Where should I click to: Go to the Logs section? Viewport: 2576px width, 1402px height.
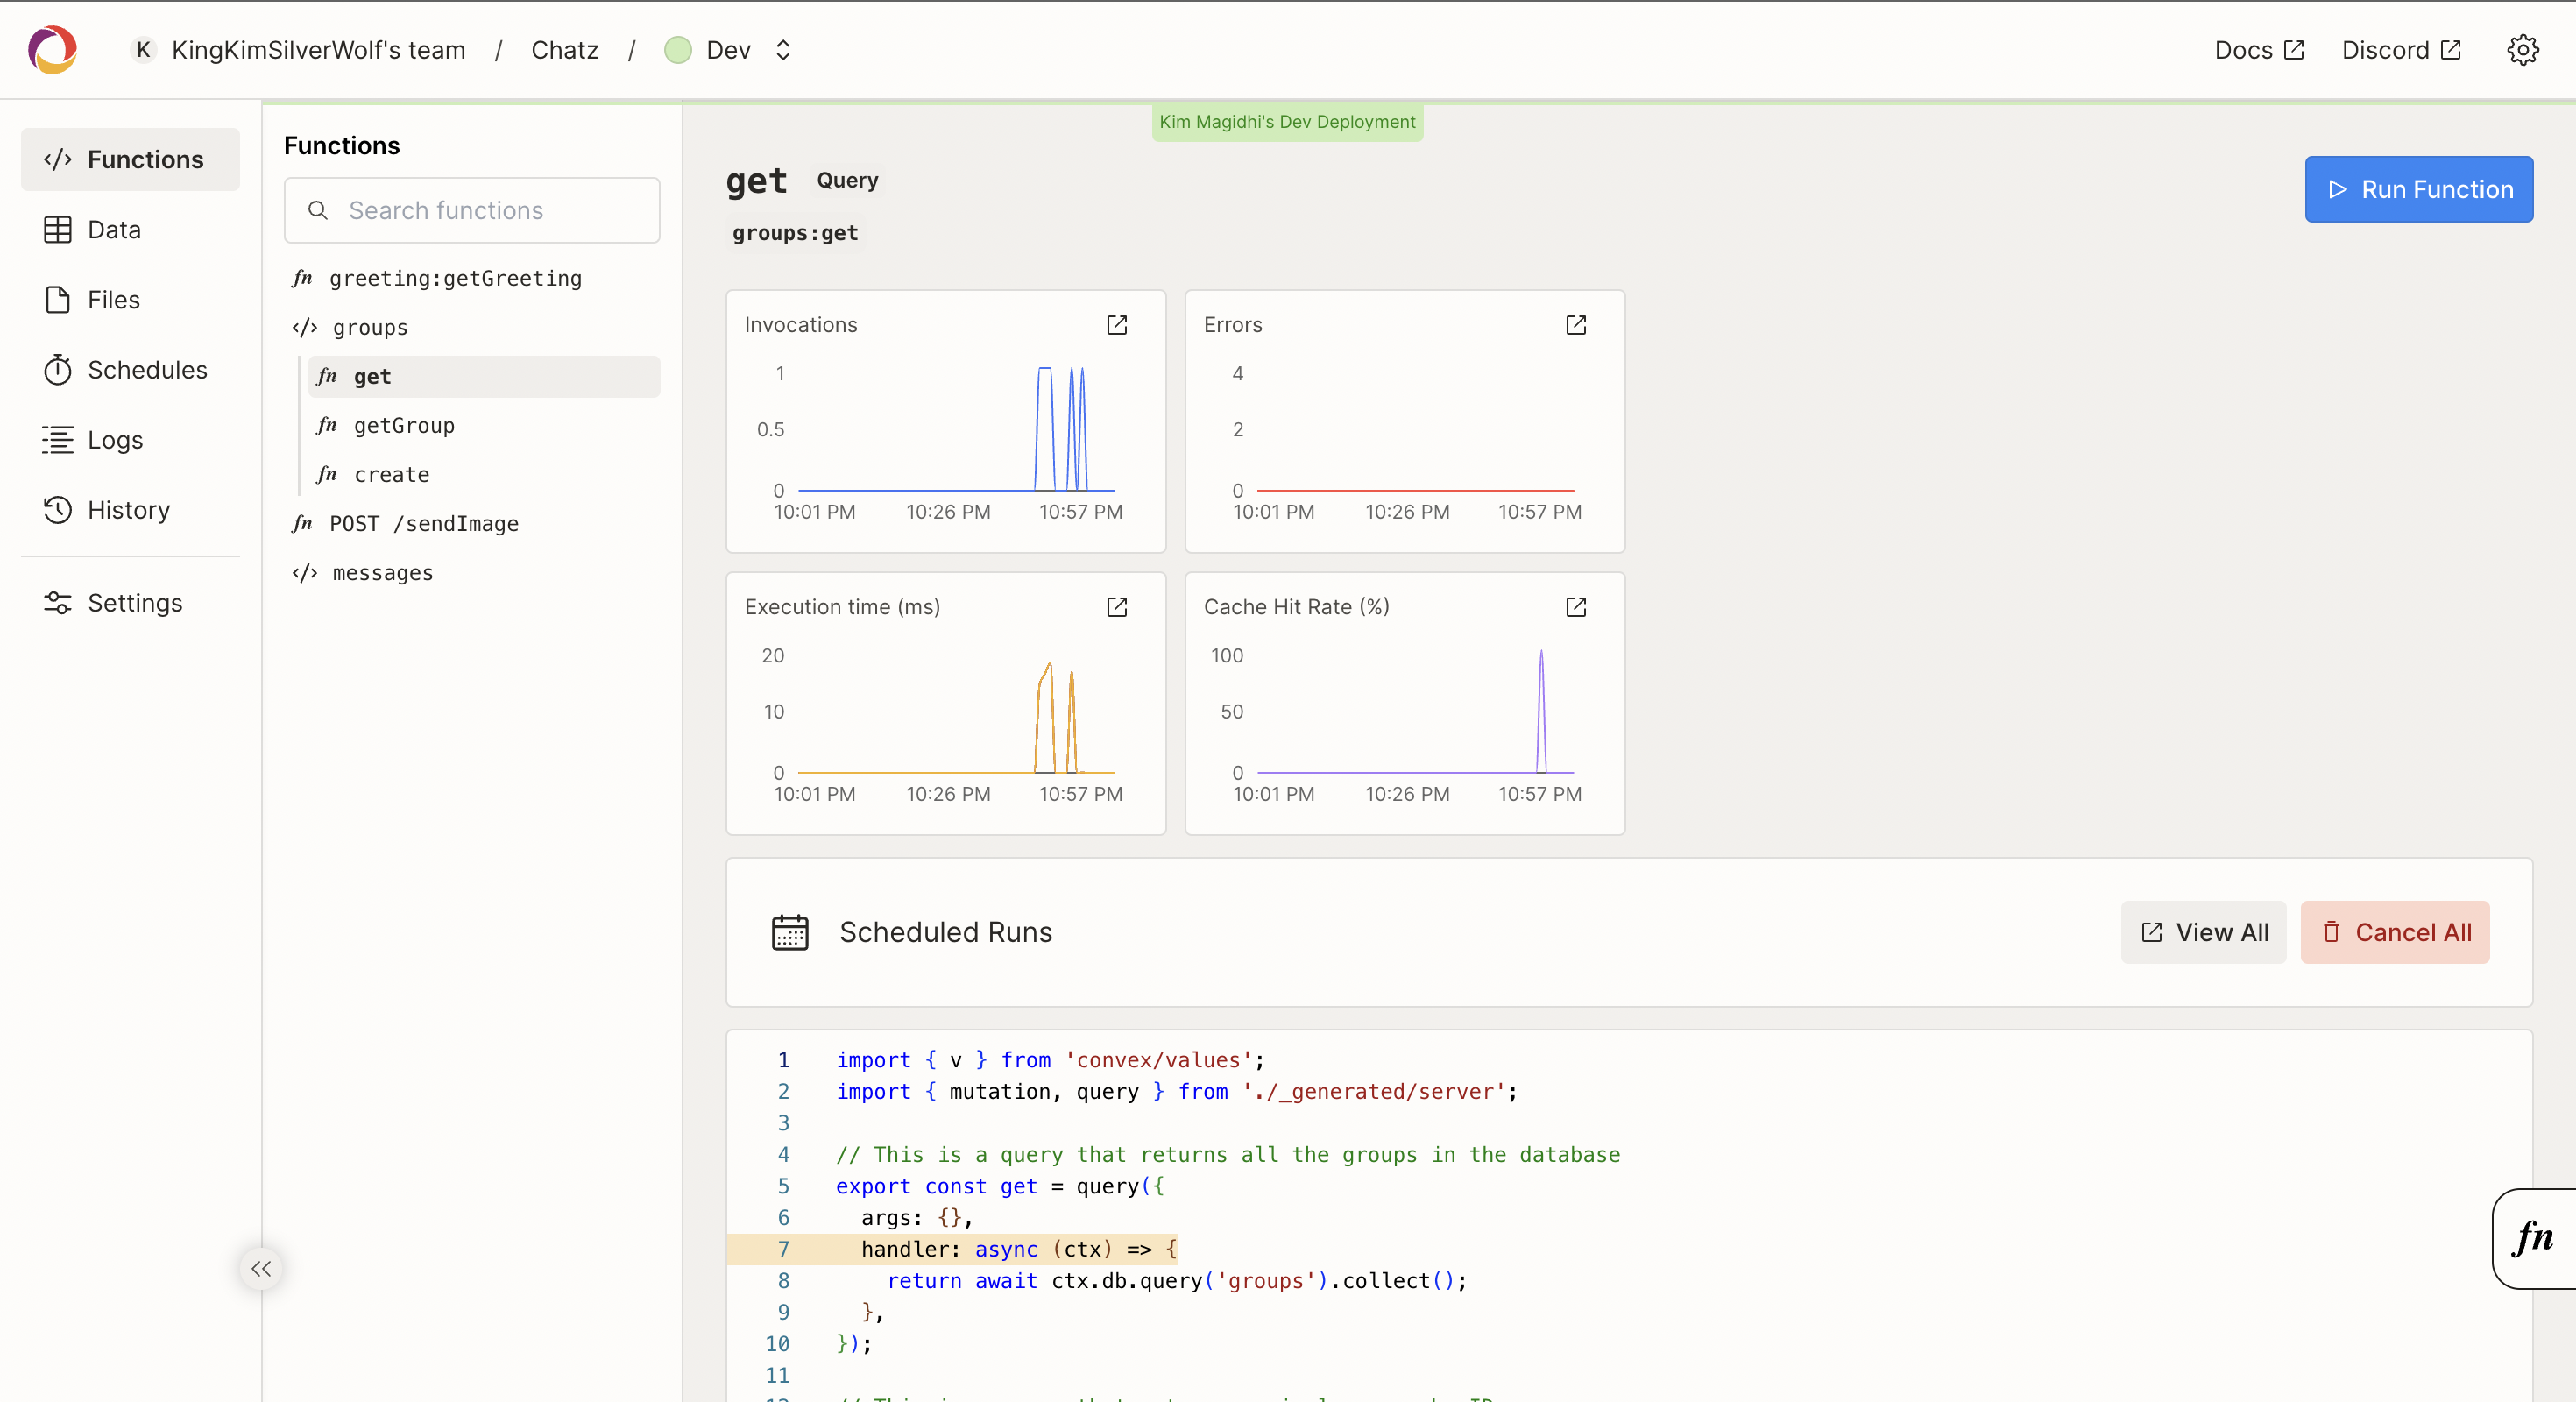click(115, 440)
